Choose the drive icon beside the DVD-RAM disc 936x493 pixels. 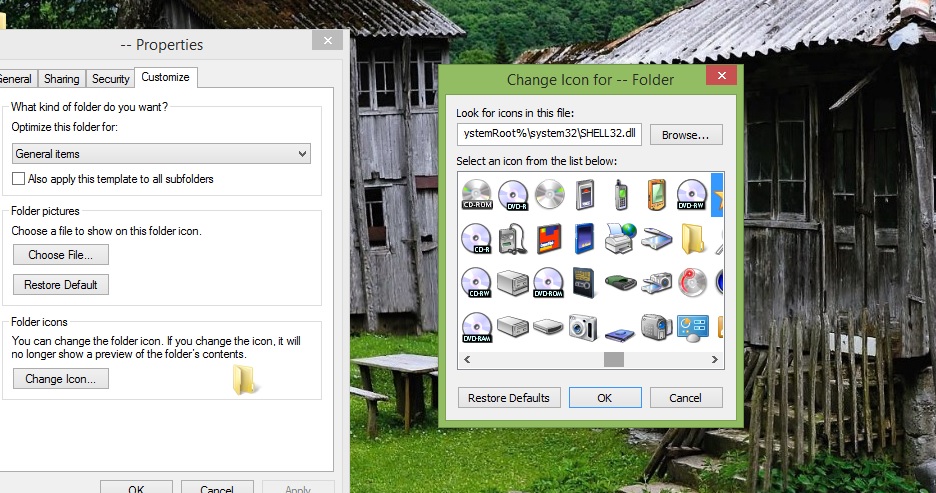coord(513,326)
